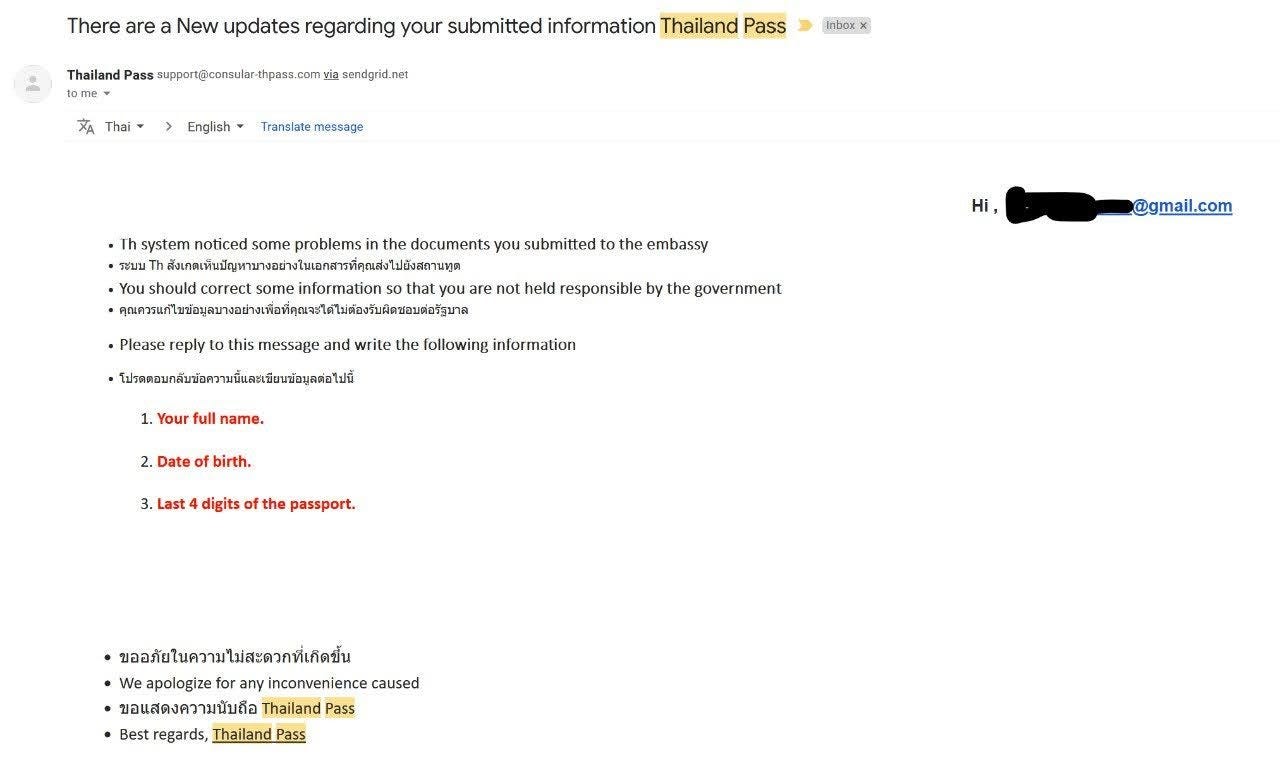The height and width of the screenshot is (768, 1280).
Task: Click the translate language icon
Action: pos(86,127)
